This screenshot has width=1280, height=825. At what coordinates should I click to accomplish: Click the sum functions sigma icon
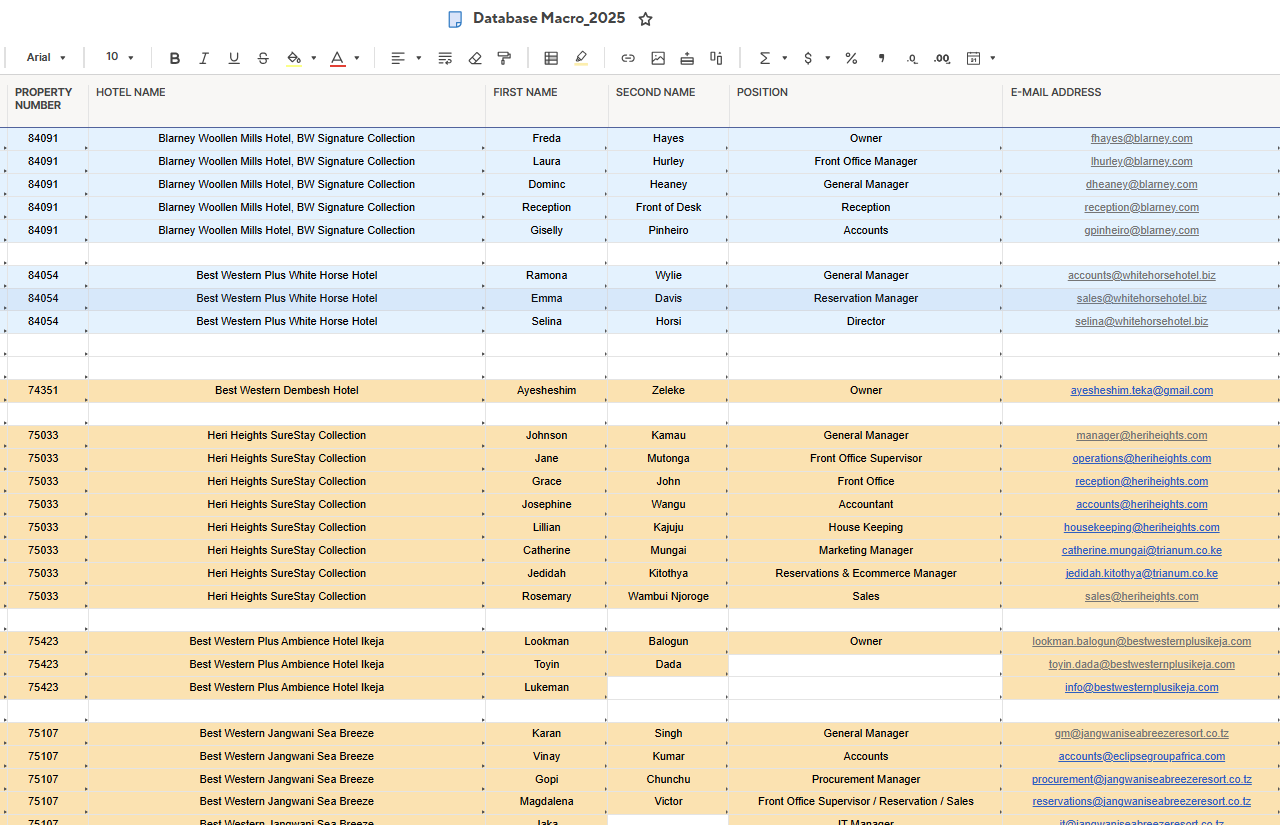(x=765, y=58)
